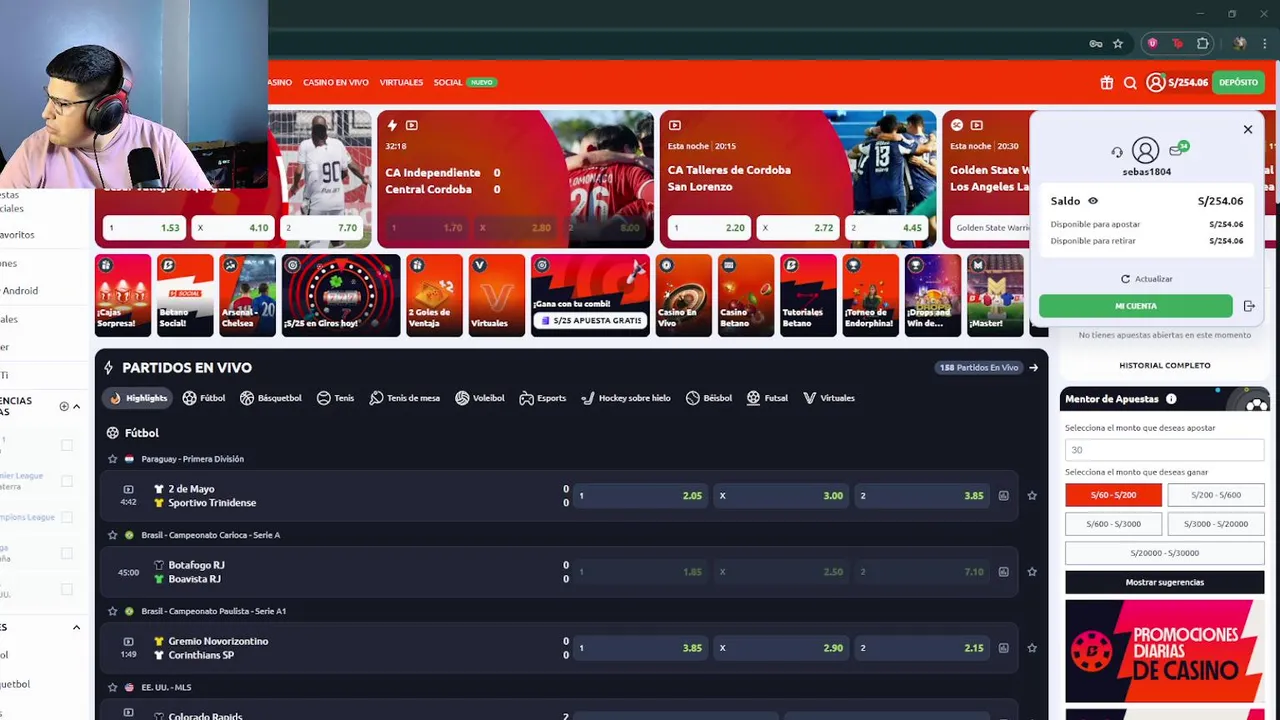
Task: Add favorite competitions with plus icon
Action: tap(64, 407)
